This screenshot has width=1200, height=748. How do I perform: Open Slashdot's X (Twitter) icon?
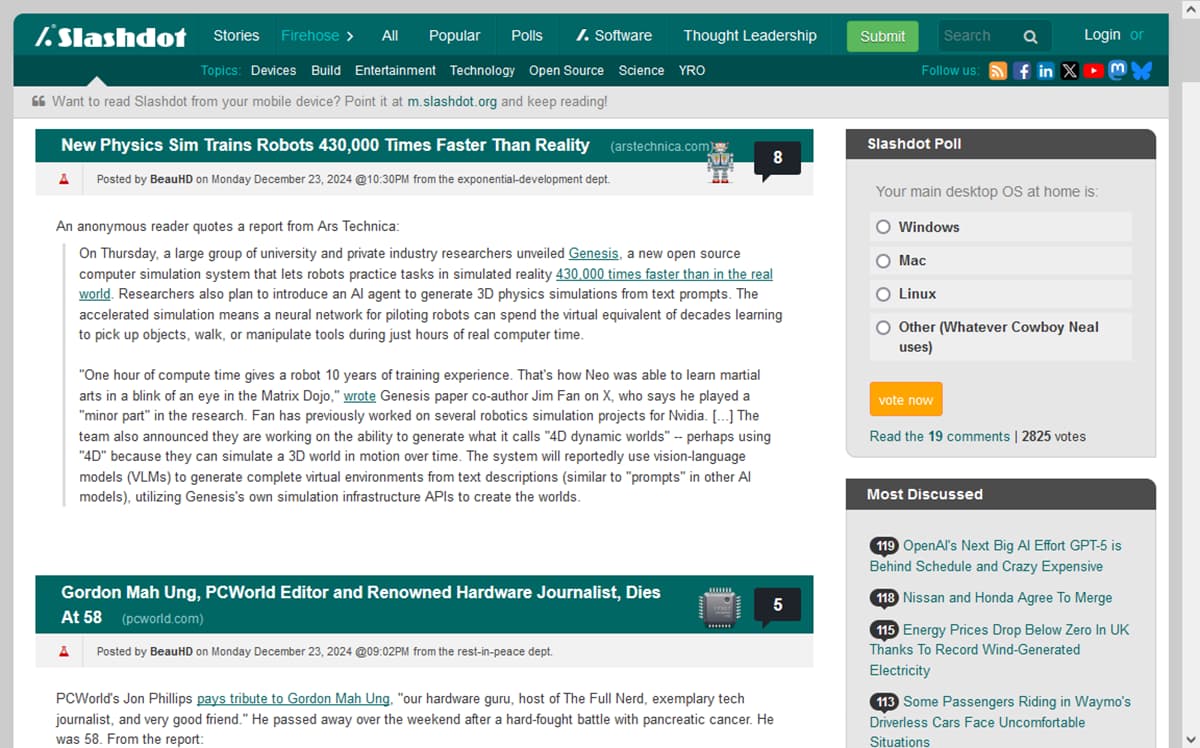pyautogui.click(x=1069, y=70)
